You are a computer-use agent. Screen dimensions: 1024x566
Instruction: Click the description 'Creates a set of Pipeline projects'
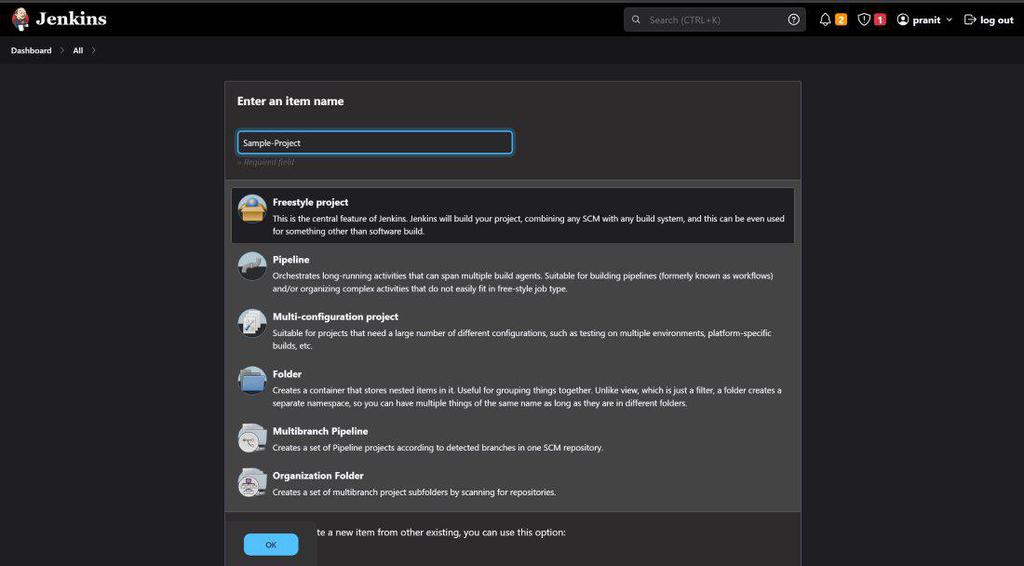pyautogui.click(x=438, y=448)
